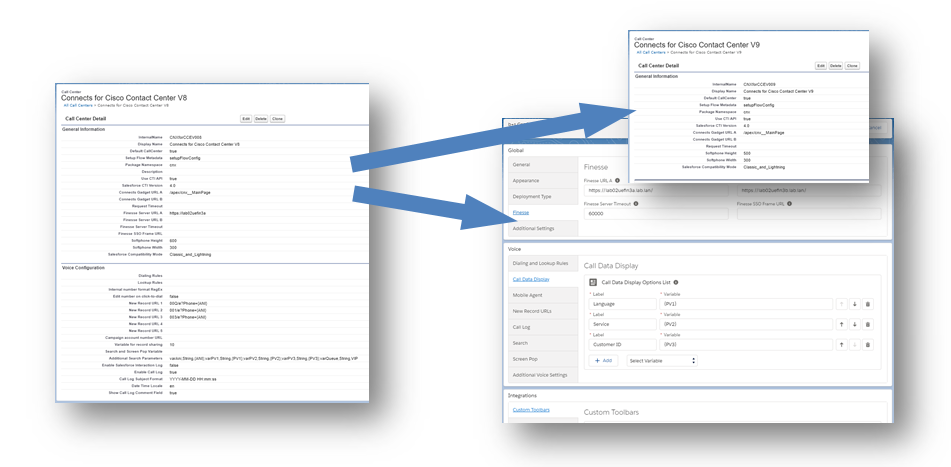Click the Classic_and_Lightning value in V9 window
This screenshot has width=951, height=467.
click(763, 167)
